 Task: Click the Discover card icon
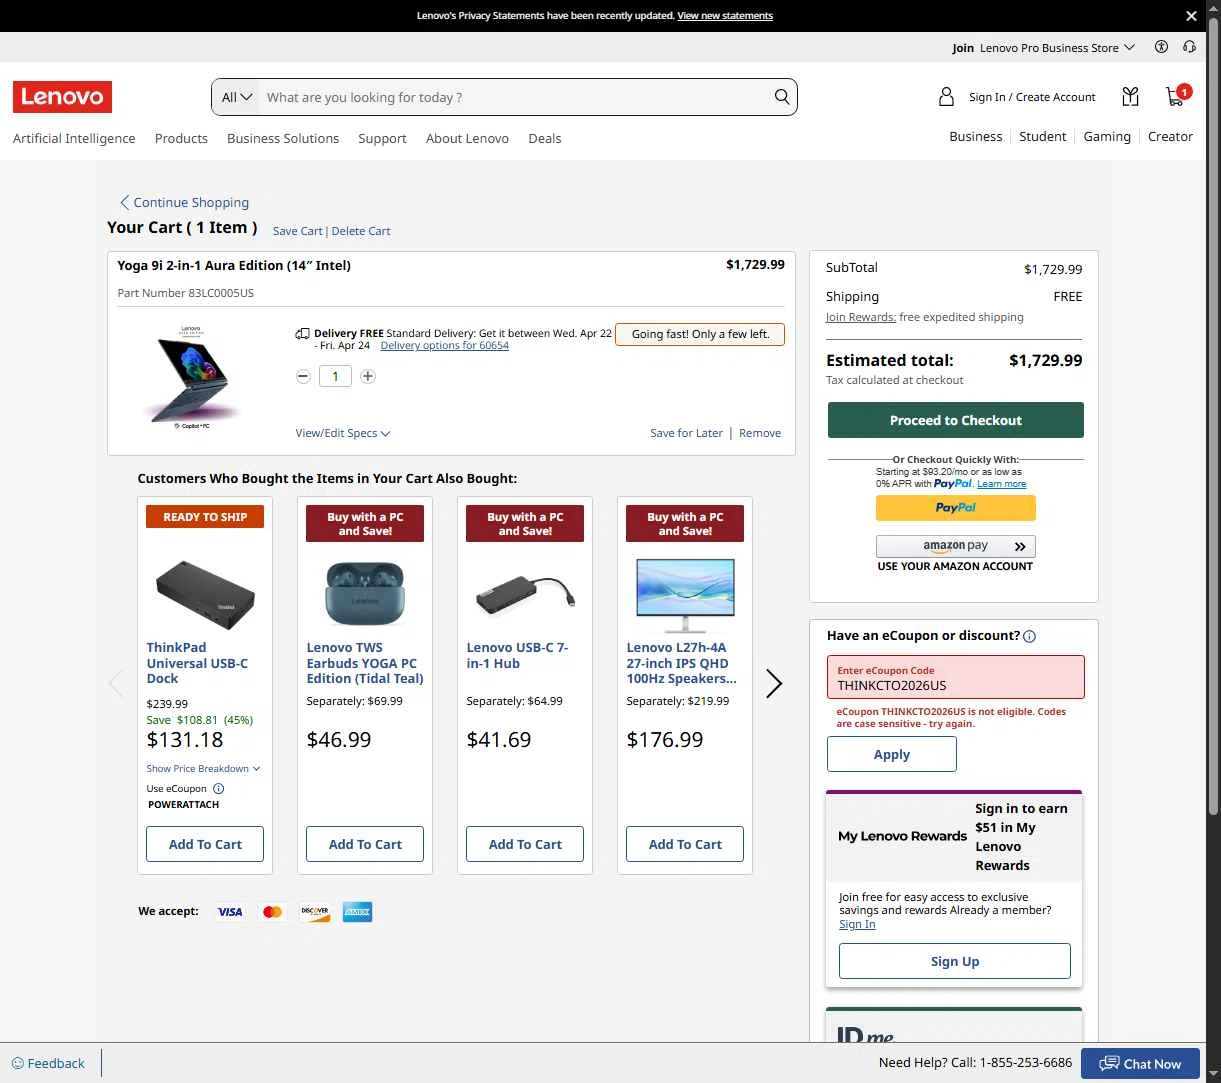[x=315, y=912]
